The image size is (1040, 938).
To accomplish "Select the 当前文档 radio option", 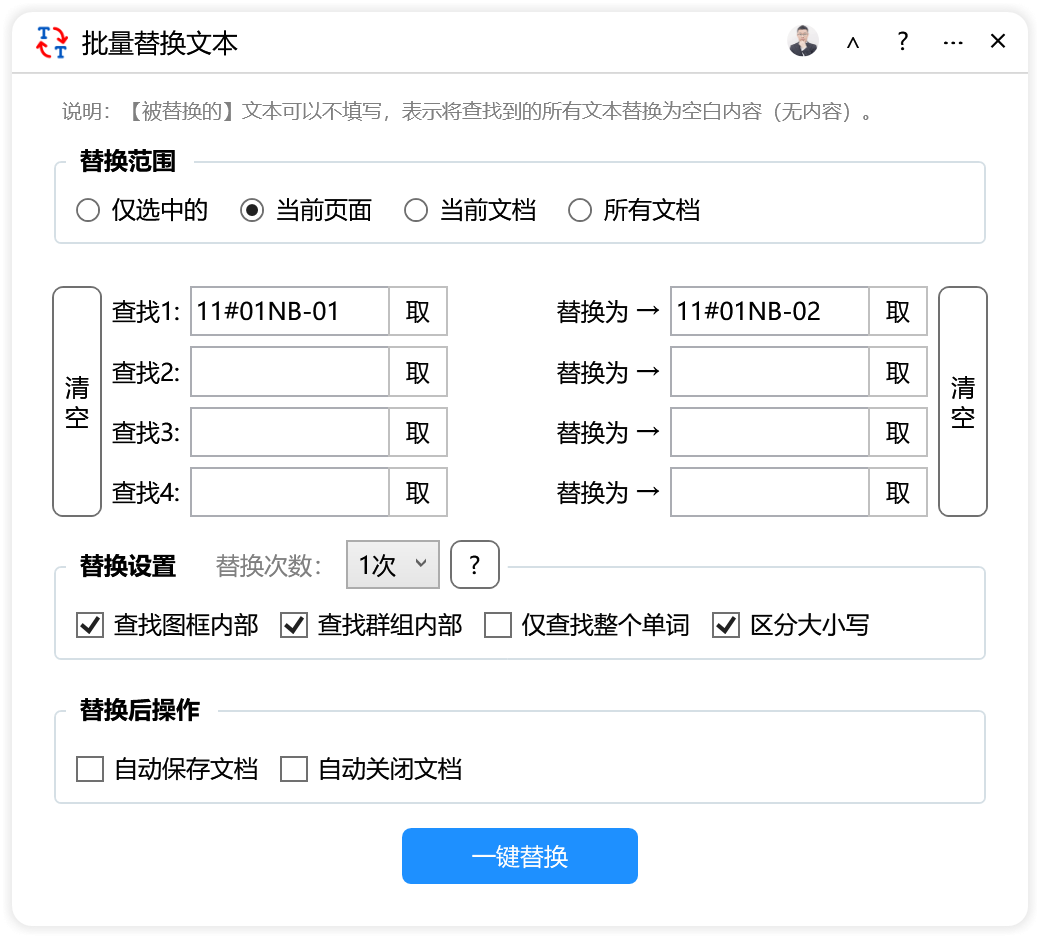I will coord(417,211).
